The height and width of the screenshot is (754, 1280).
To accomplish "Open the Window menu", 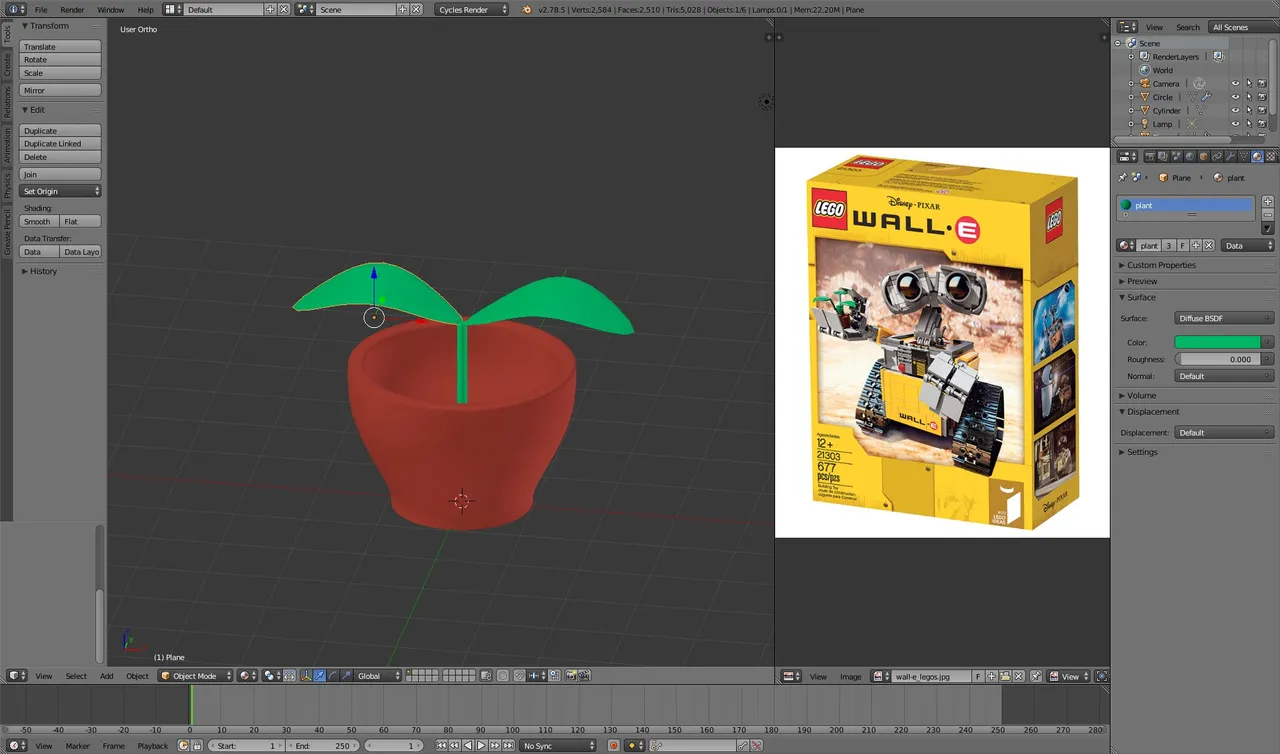I will tap(110, 9).
